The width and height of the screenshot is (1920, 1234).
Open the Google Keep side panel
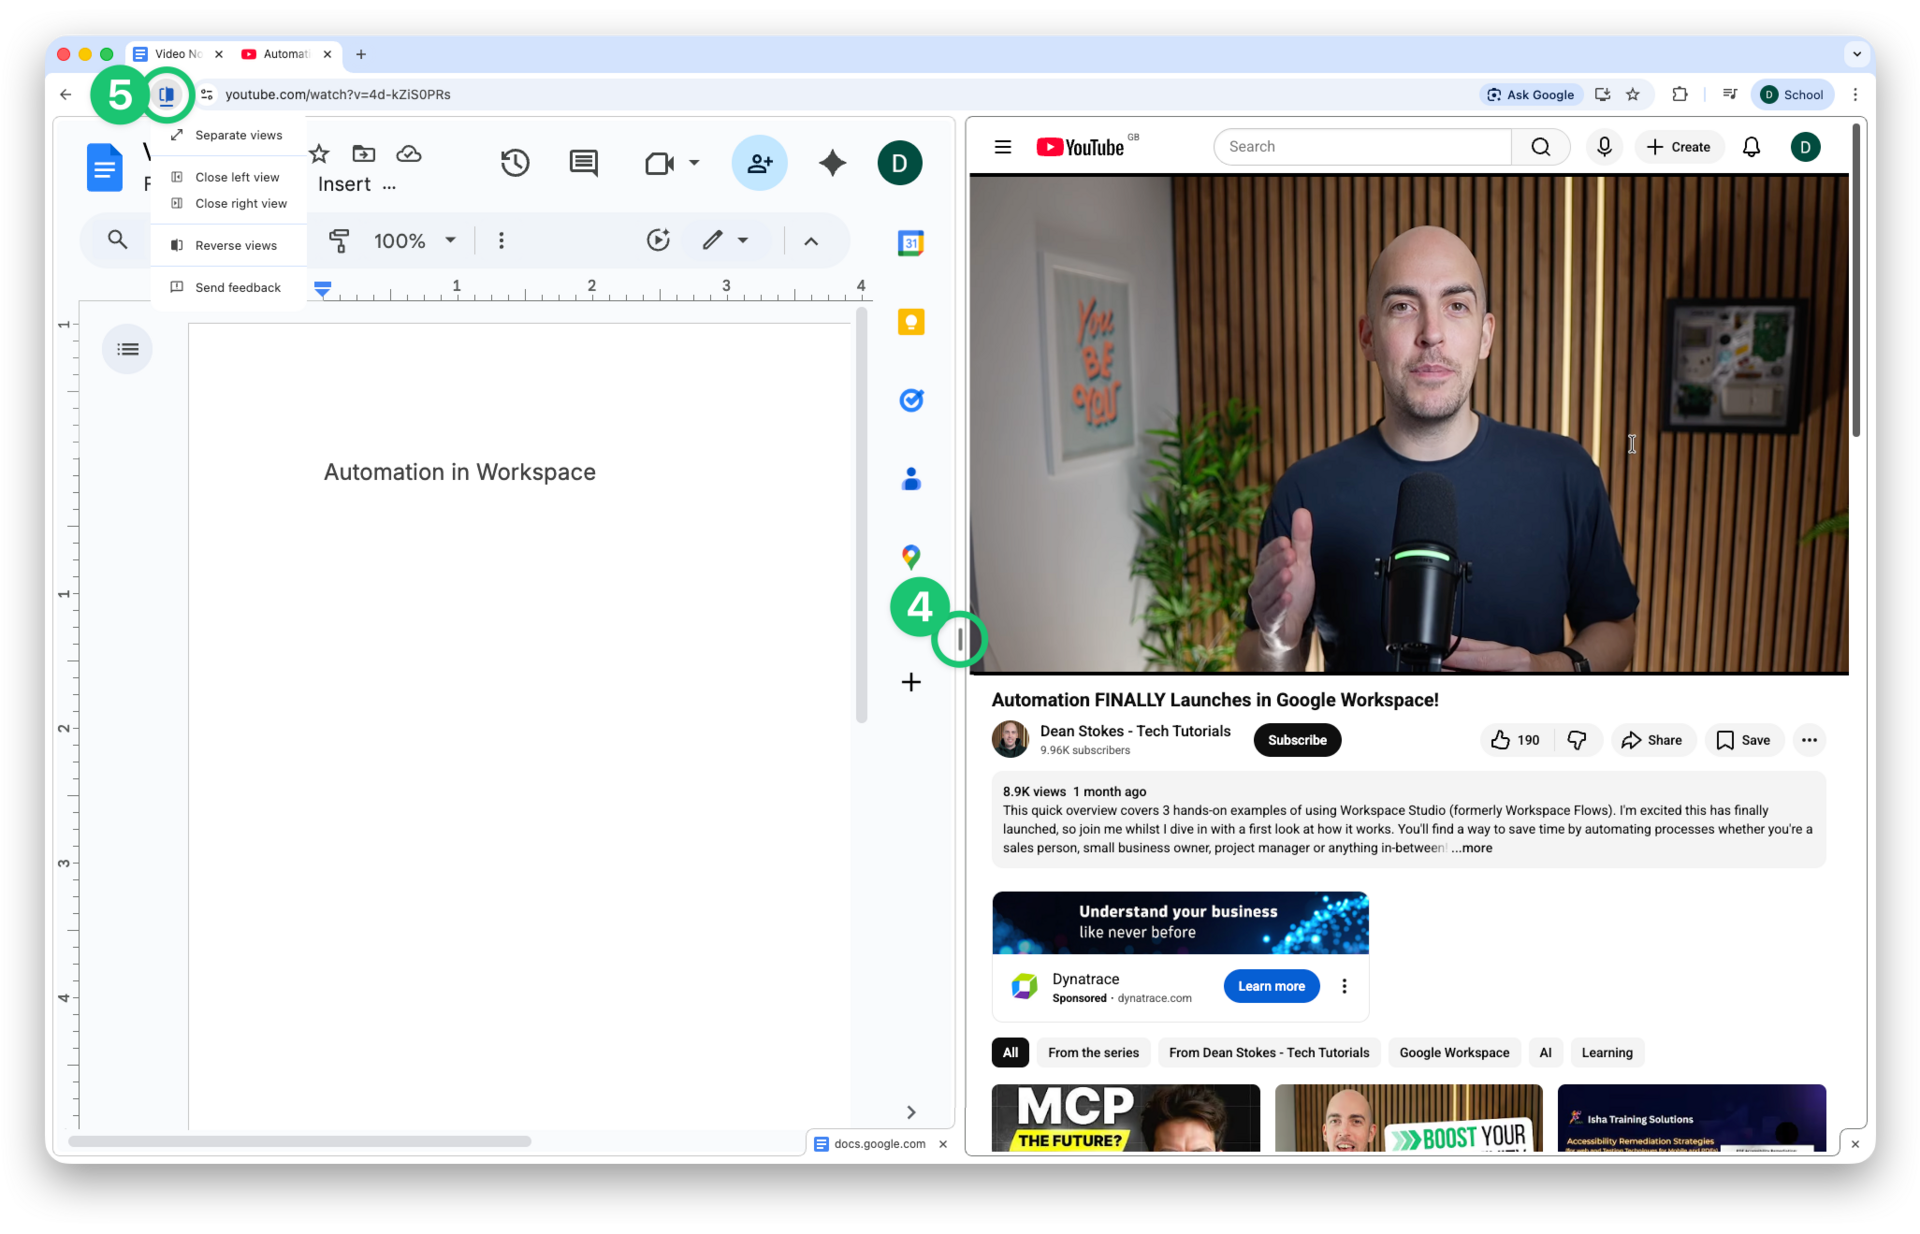[911, 322]
